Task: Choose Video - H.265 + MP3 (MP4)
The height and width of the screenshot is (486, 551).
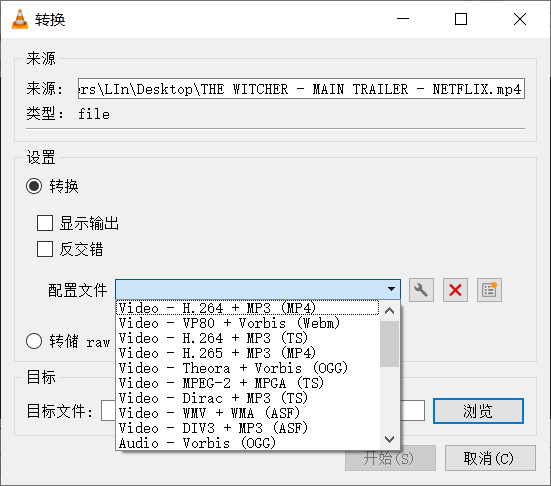Action: [x=248, y=353]
